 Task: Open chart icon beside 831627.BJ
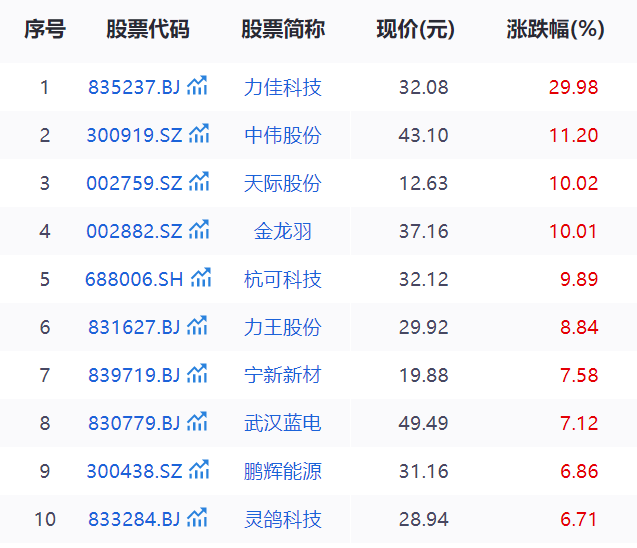tap(197, 326)
